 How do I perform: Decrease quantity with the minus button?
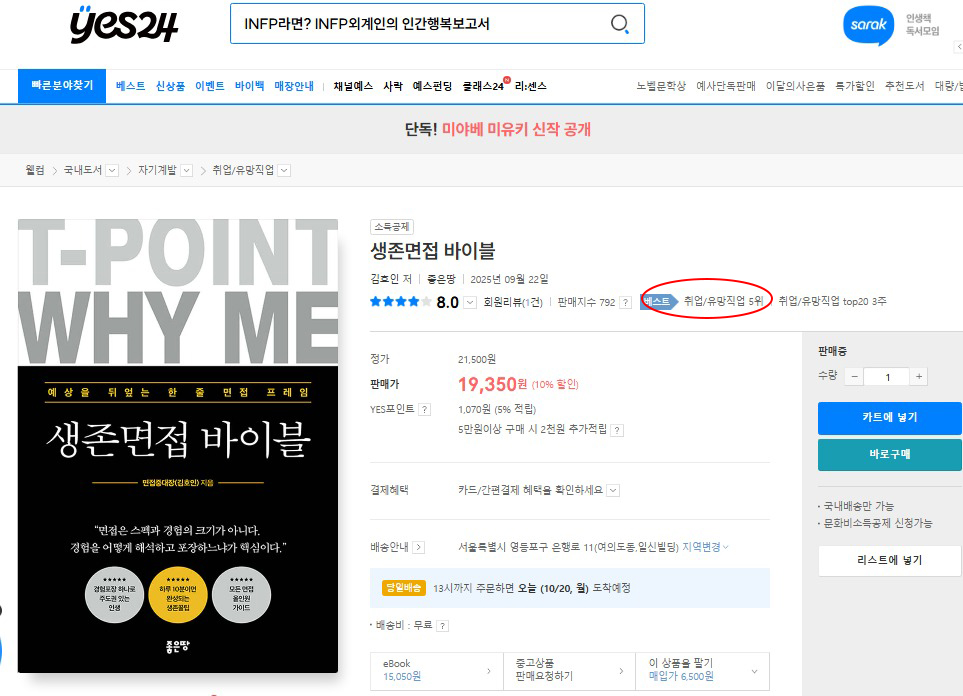pyautogui.click(x=853, y=377)
